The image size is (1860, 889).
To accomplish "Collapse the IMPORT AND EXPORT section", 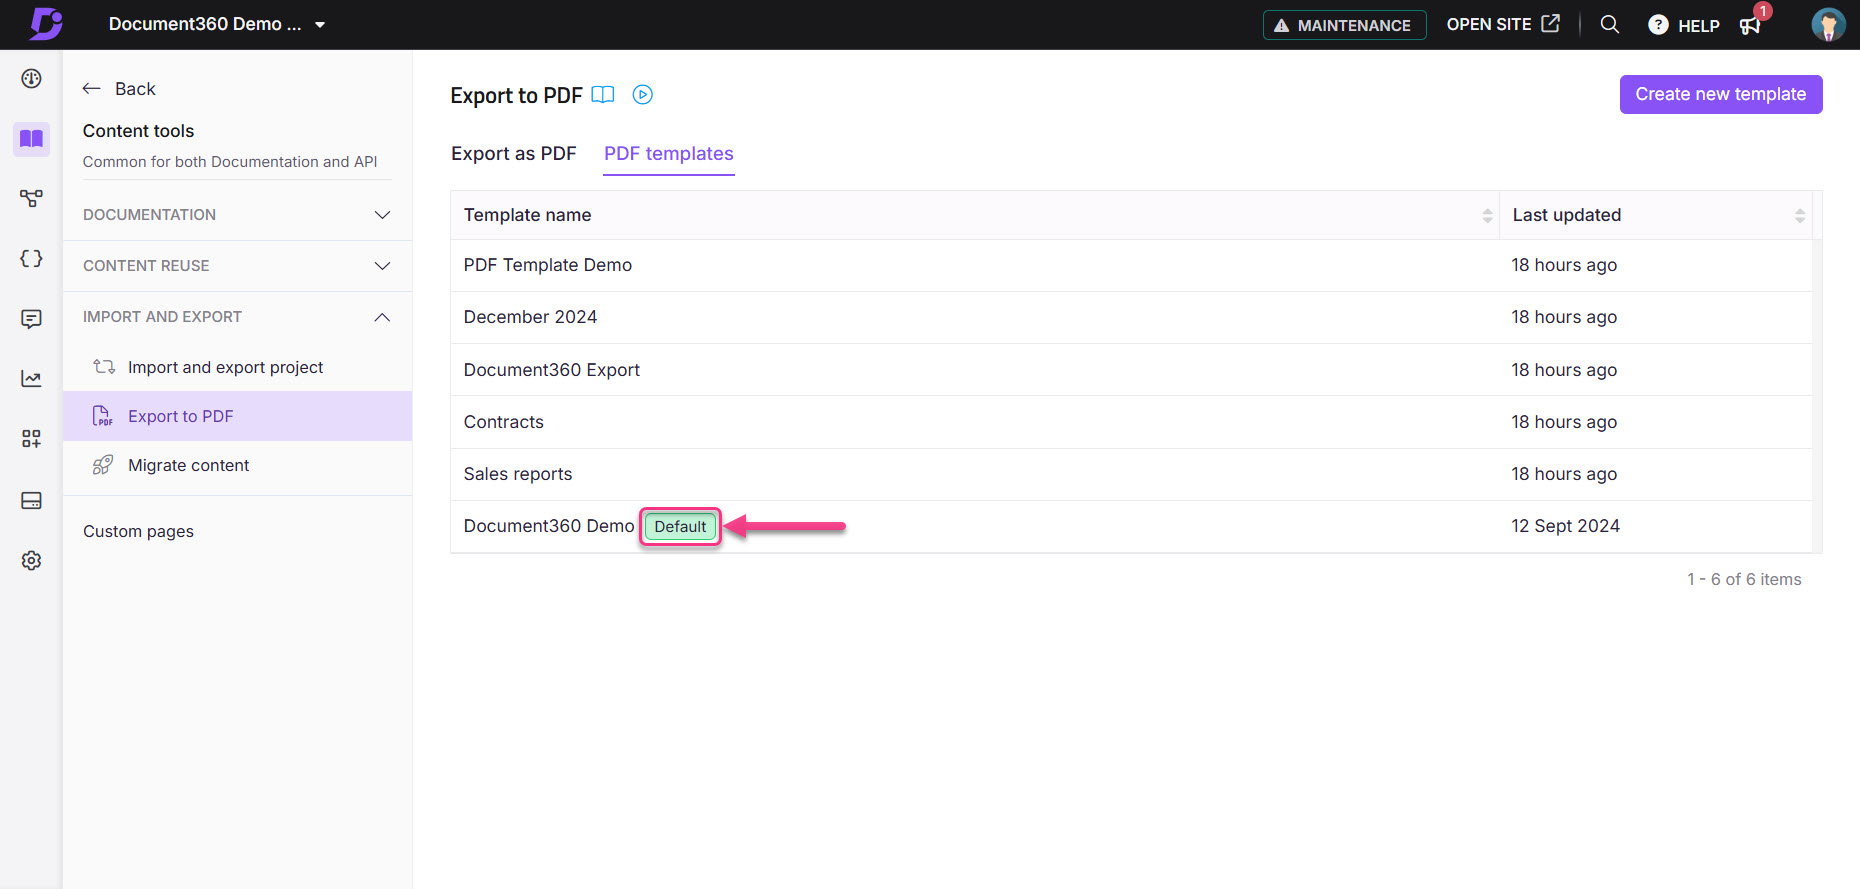I will point(237,317).
